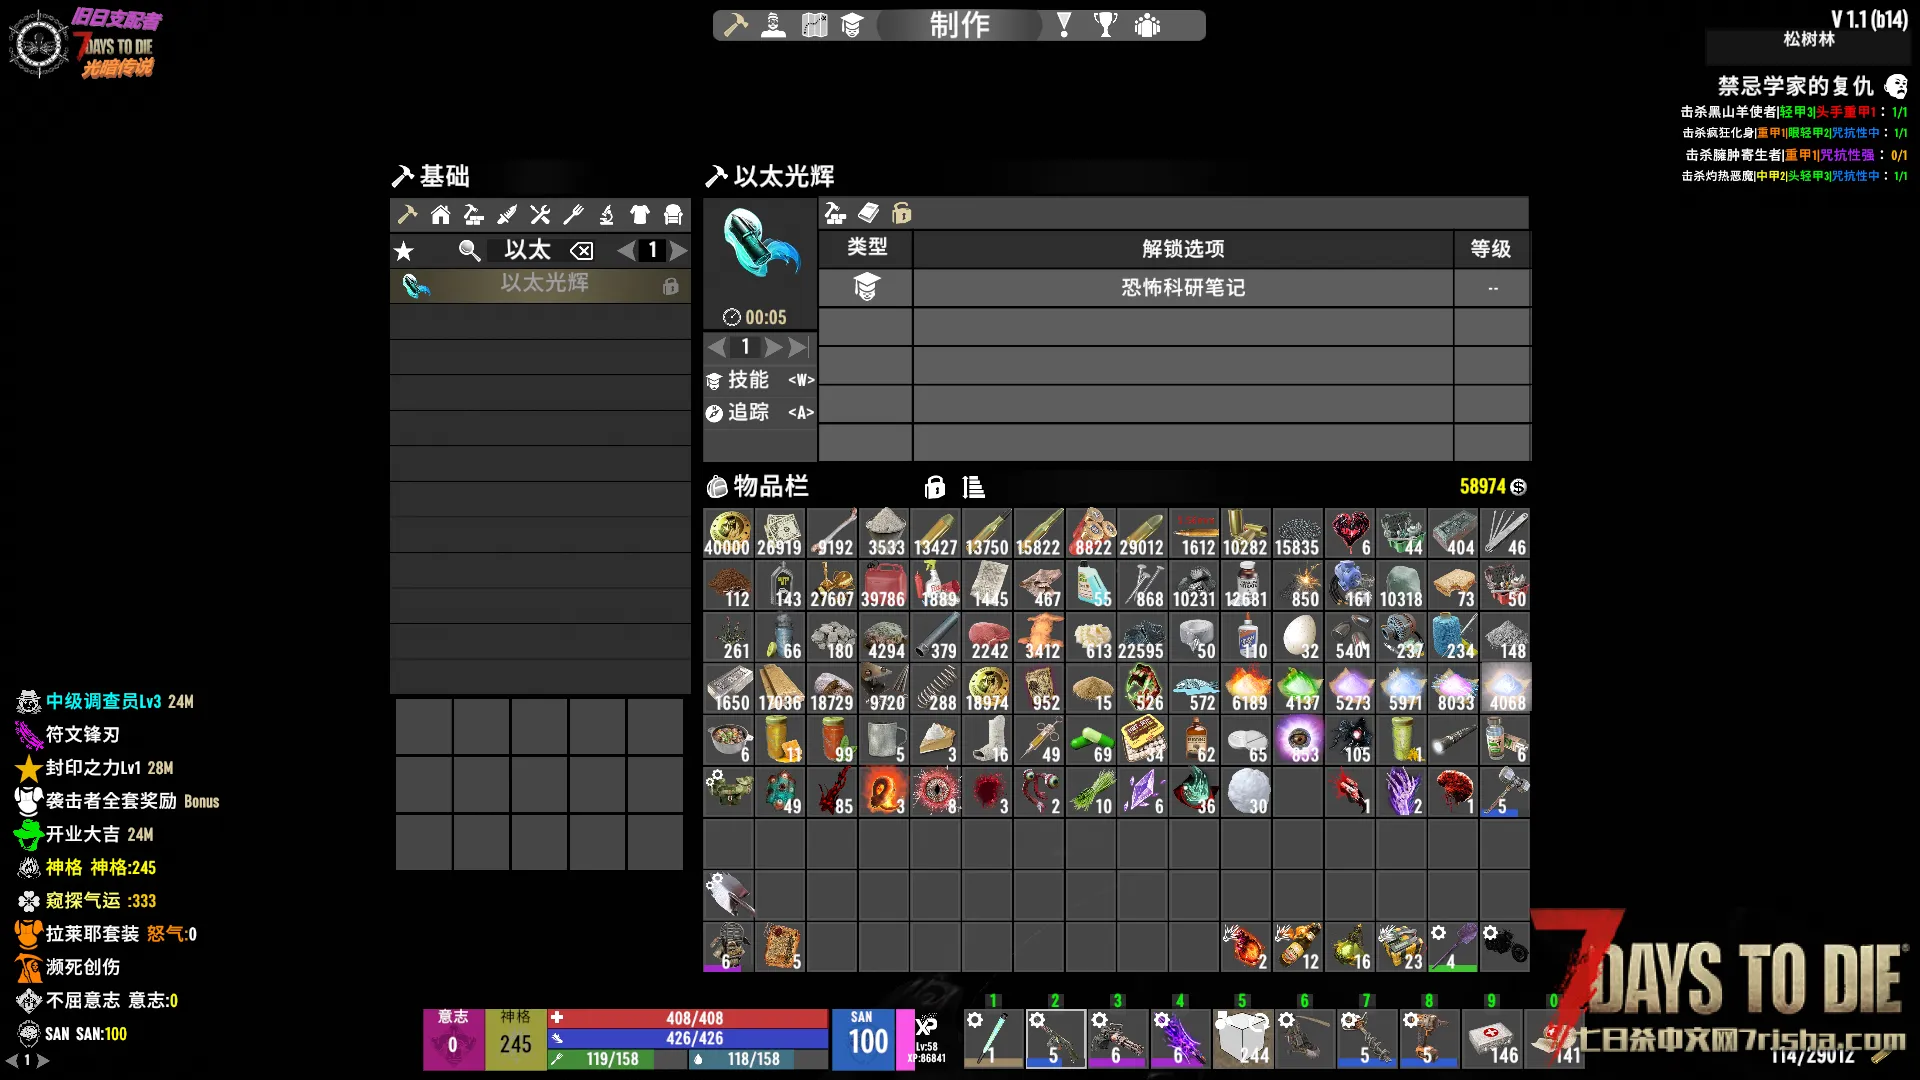Click the book description icon
The image size is (1920, 1080).
(x=868, y=213)
